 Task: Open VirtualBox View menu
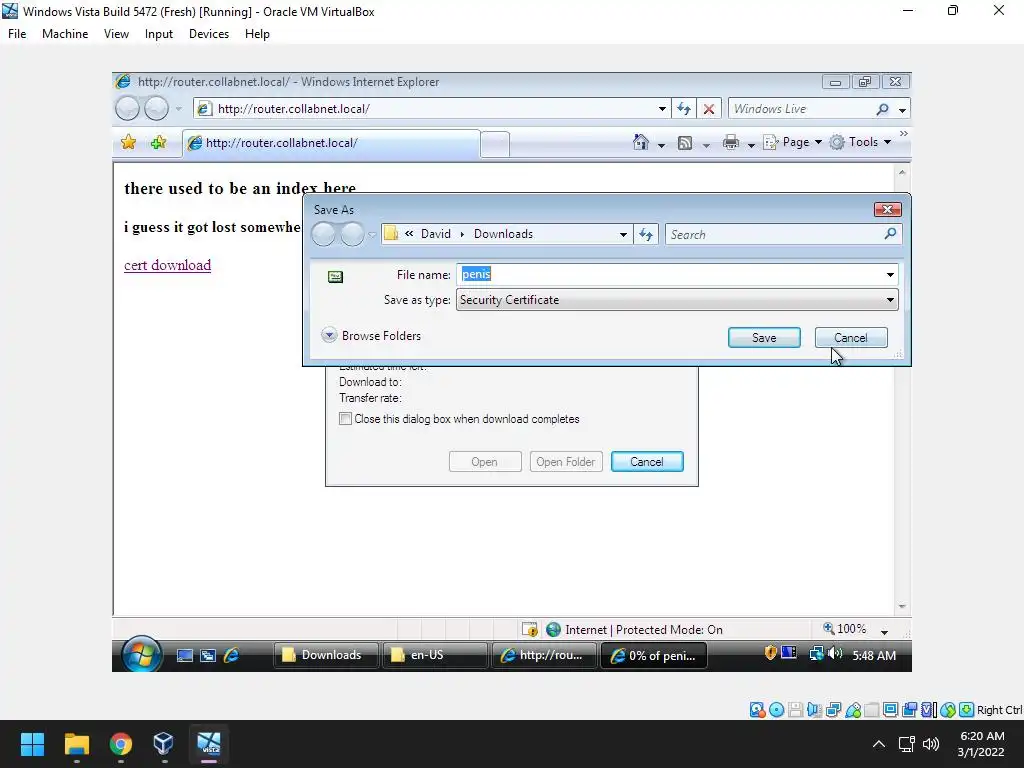click(116, 34)
